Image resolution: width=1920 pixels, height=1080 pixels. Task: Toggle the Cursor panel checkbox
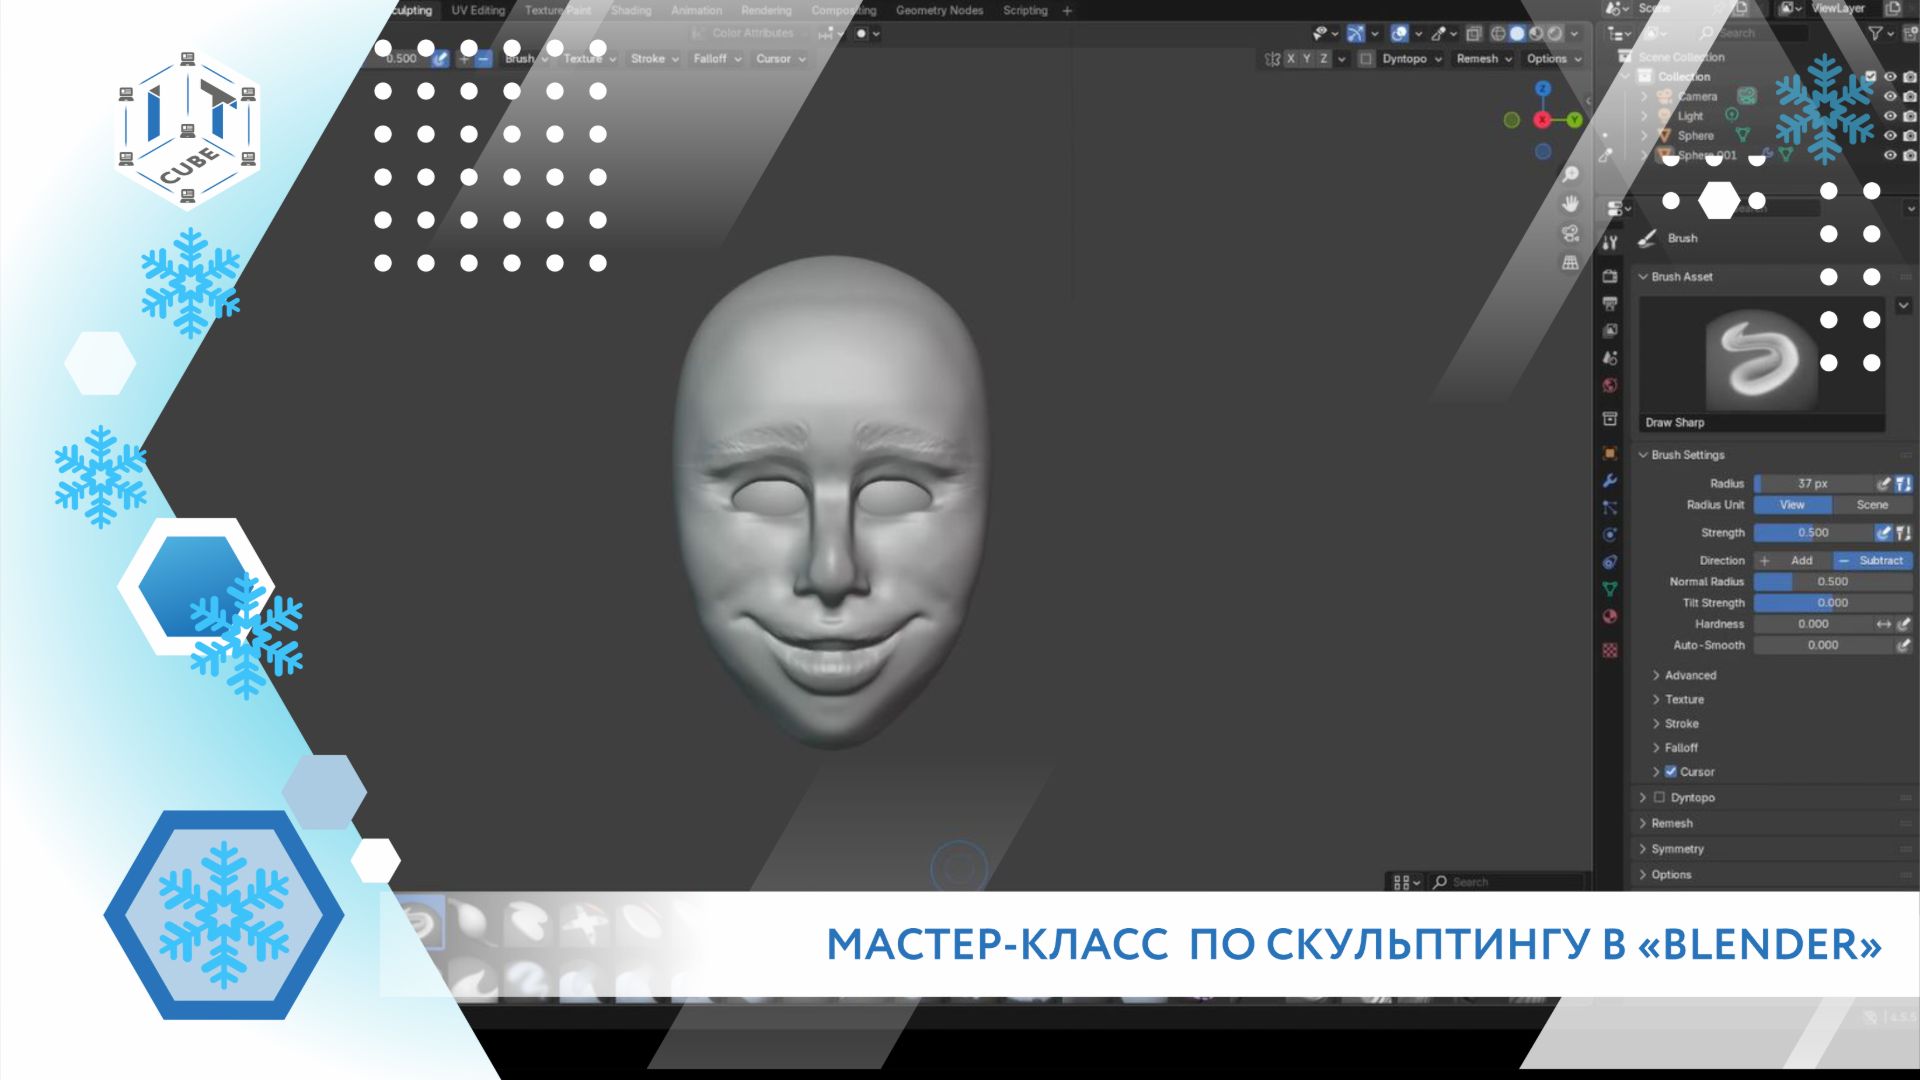[x=1670, y=772]
